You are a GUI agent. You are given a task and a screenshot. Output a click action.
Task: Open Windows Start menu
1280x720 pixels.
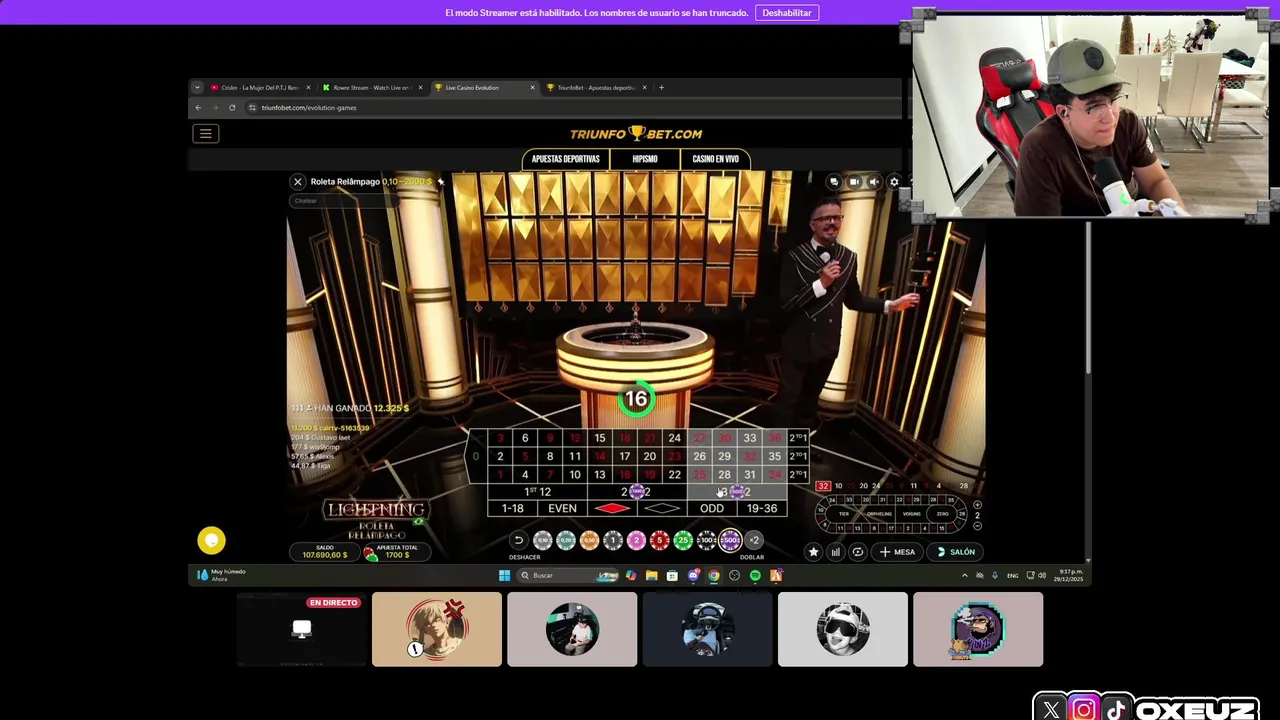504,575
